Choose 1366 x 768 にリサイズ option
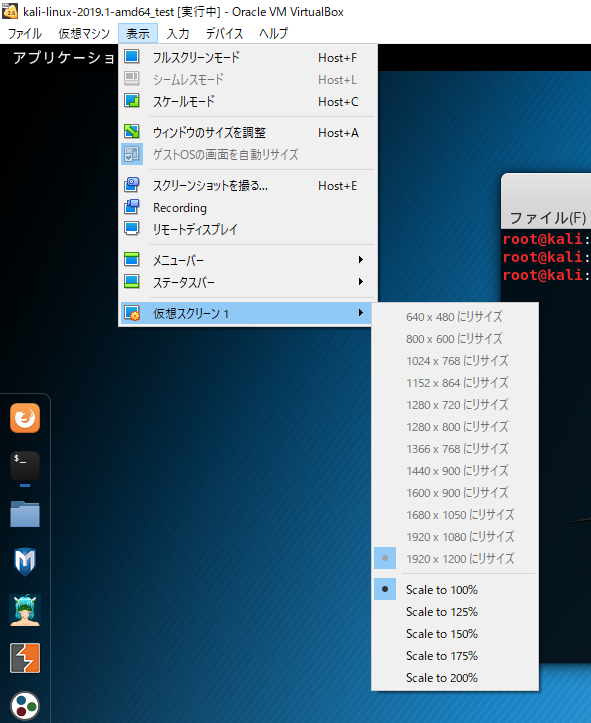Viewport: 591px width, 723px height. click(x=455, y=448)
